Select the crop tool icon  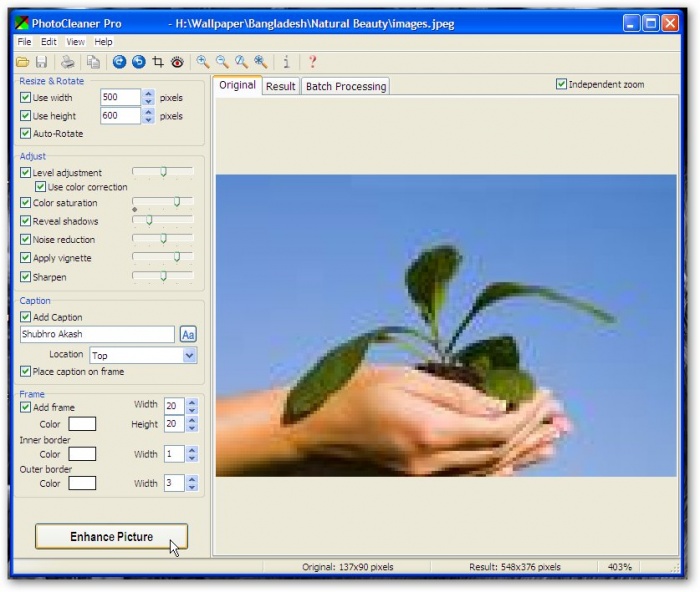click(157, 62)
